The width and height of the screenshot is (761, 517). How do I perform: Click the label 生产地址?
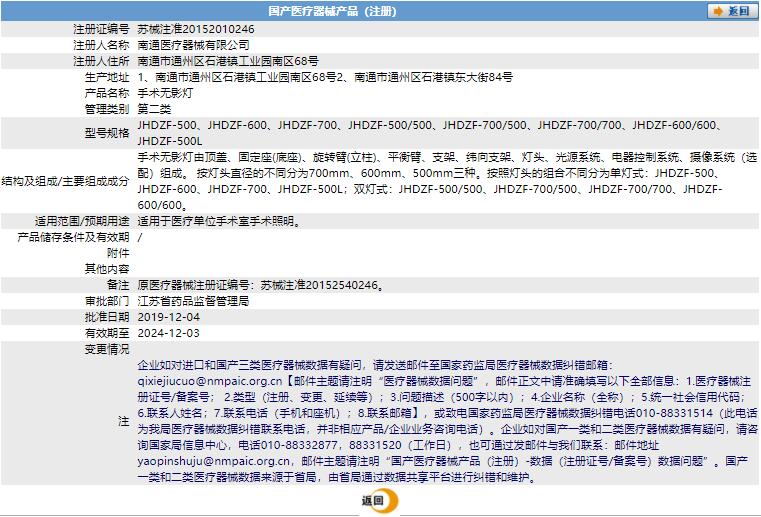[x=107, y=77]
